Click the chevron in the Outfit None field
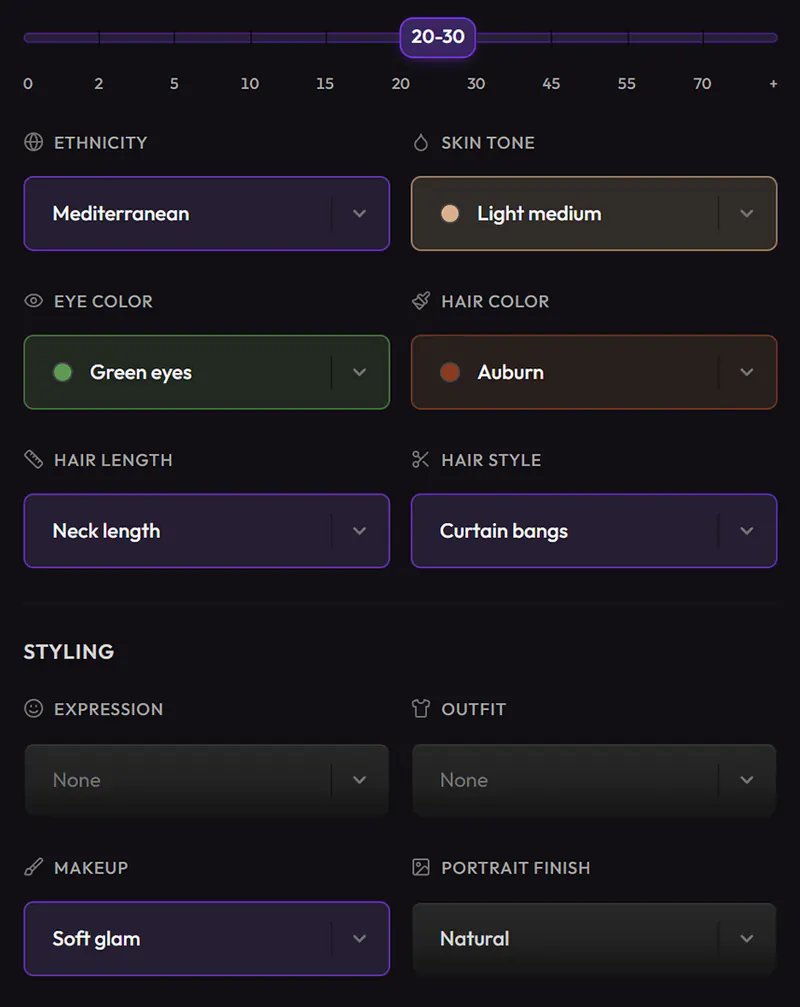 [x=747, y=780]
